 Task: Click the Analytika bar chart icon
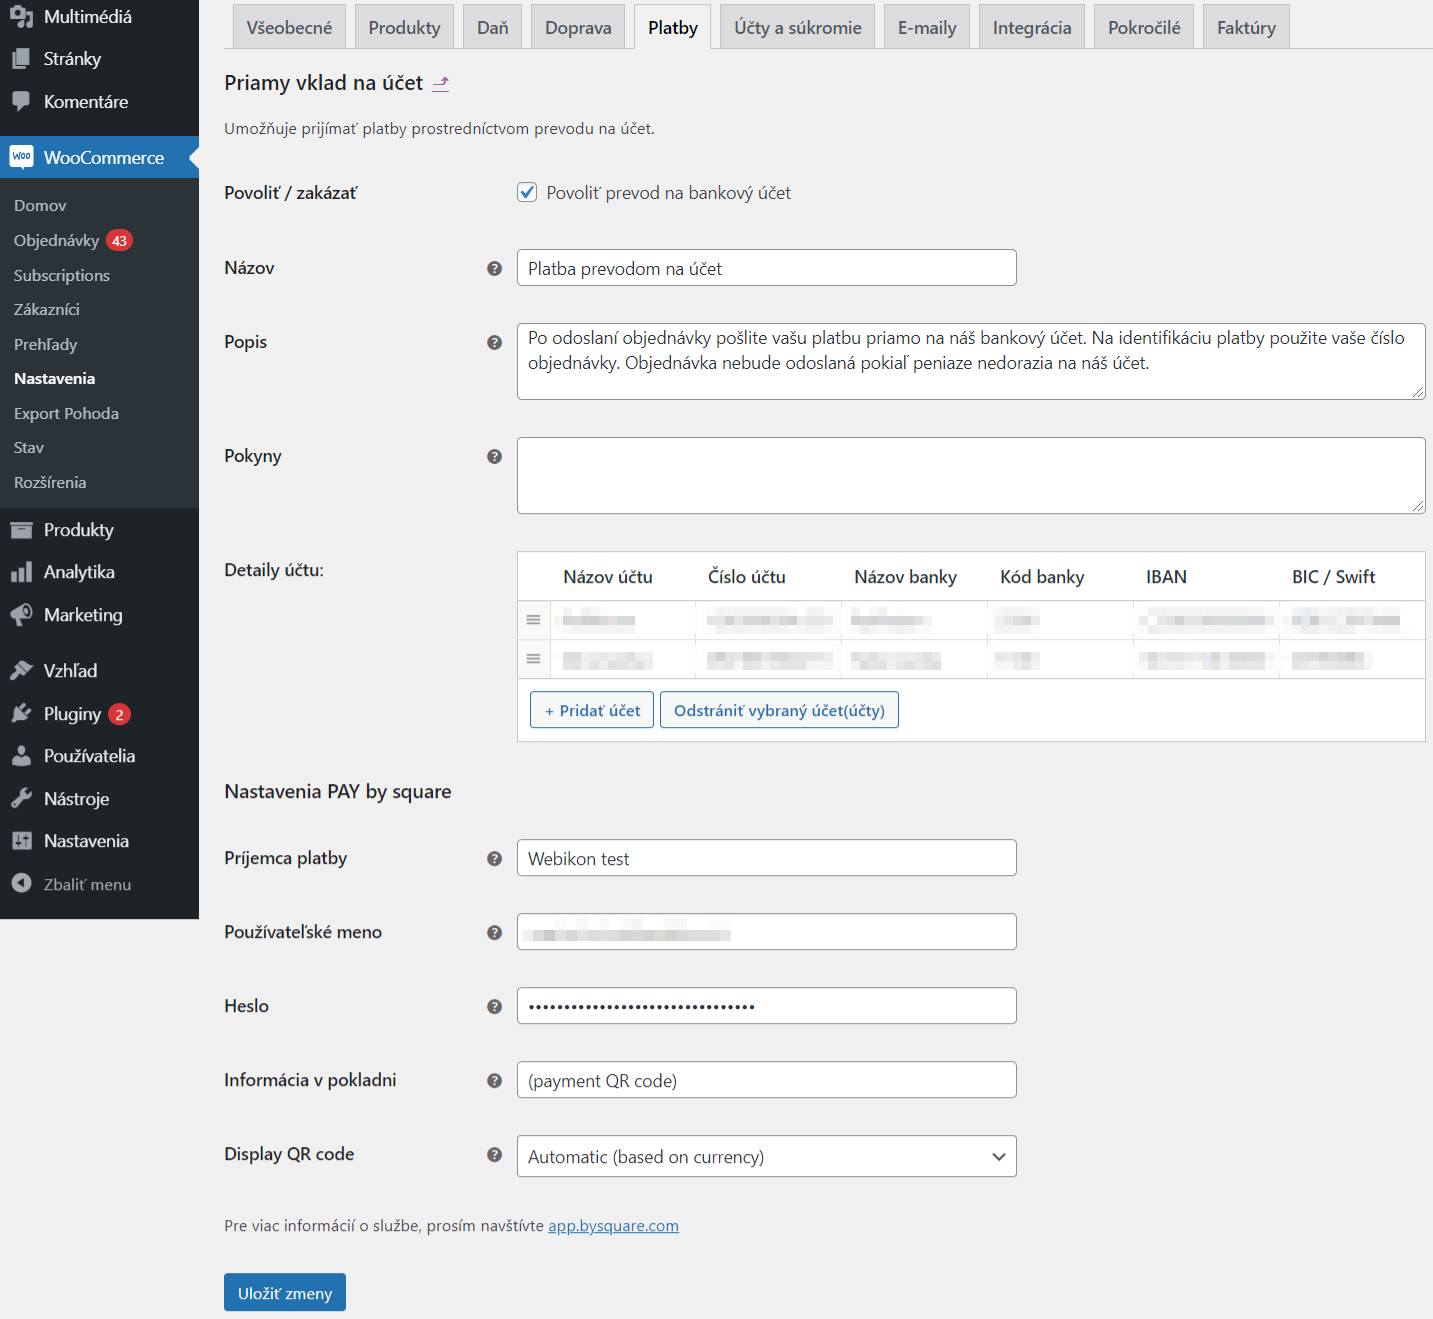(x=21, y=572)
